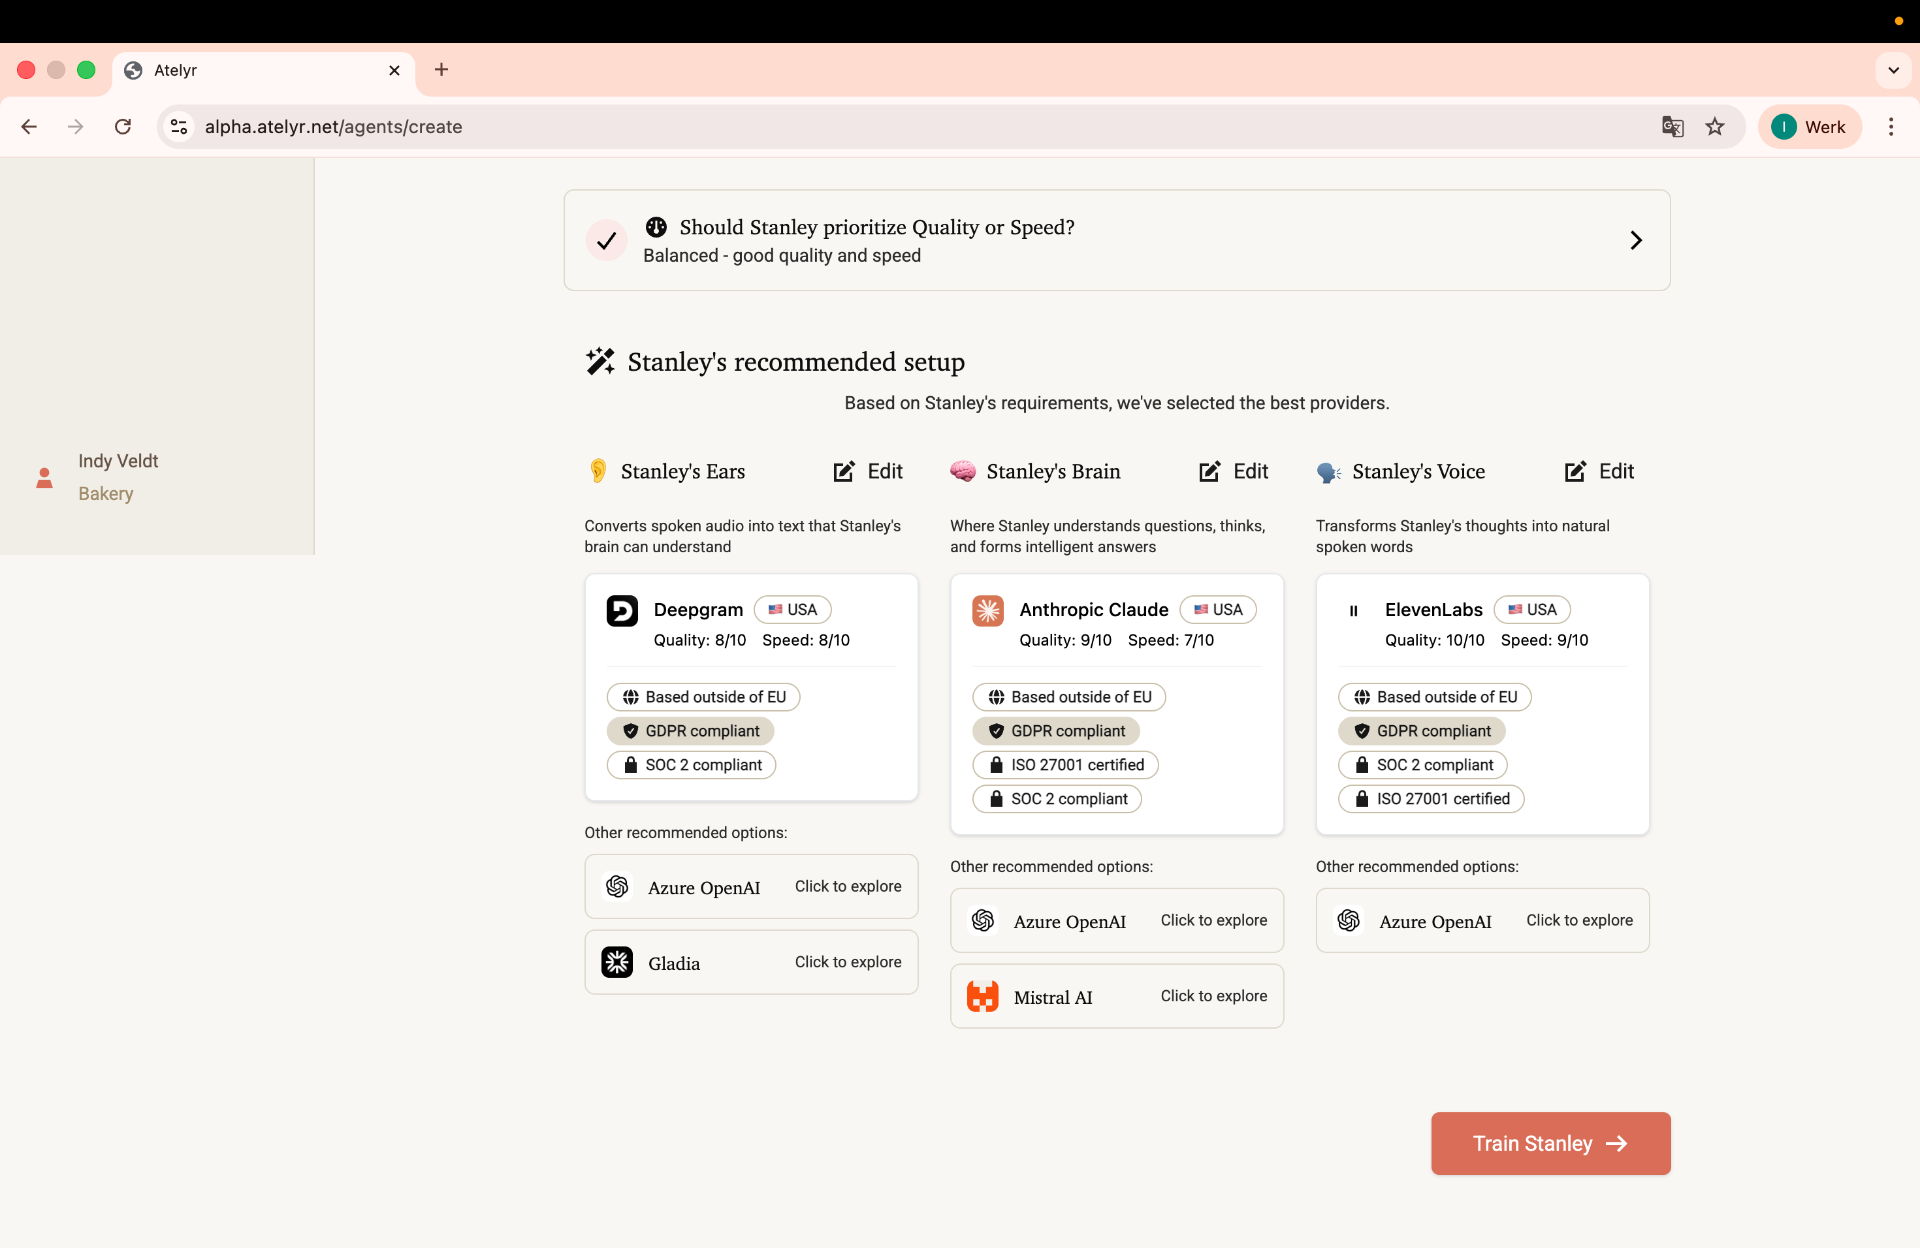Click Anthropic Claude's ISO 27001 certified tag
Image resolution: width=1920 pixels, height=1248 pixels.
1066,765
